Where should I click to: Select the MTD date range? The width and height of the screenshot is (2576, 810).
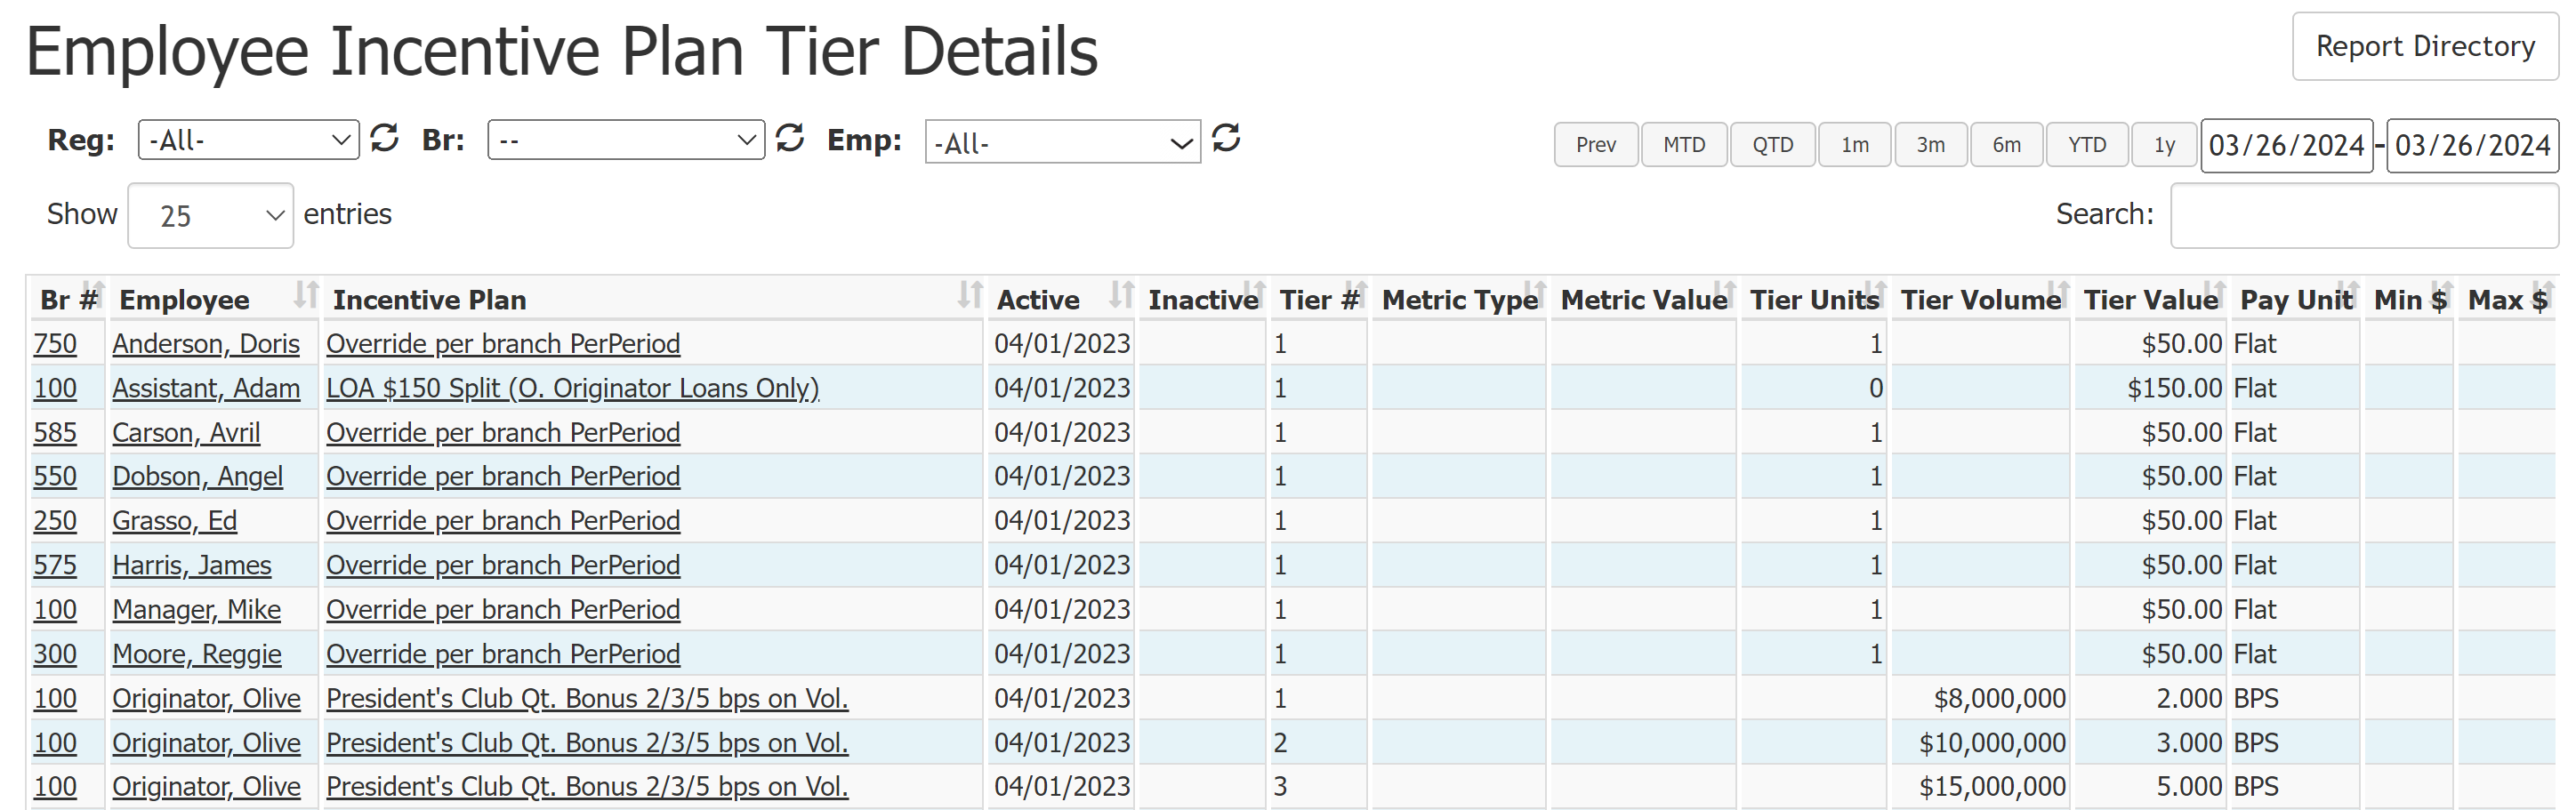pyautogui.click(x=1684, y=145)
